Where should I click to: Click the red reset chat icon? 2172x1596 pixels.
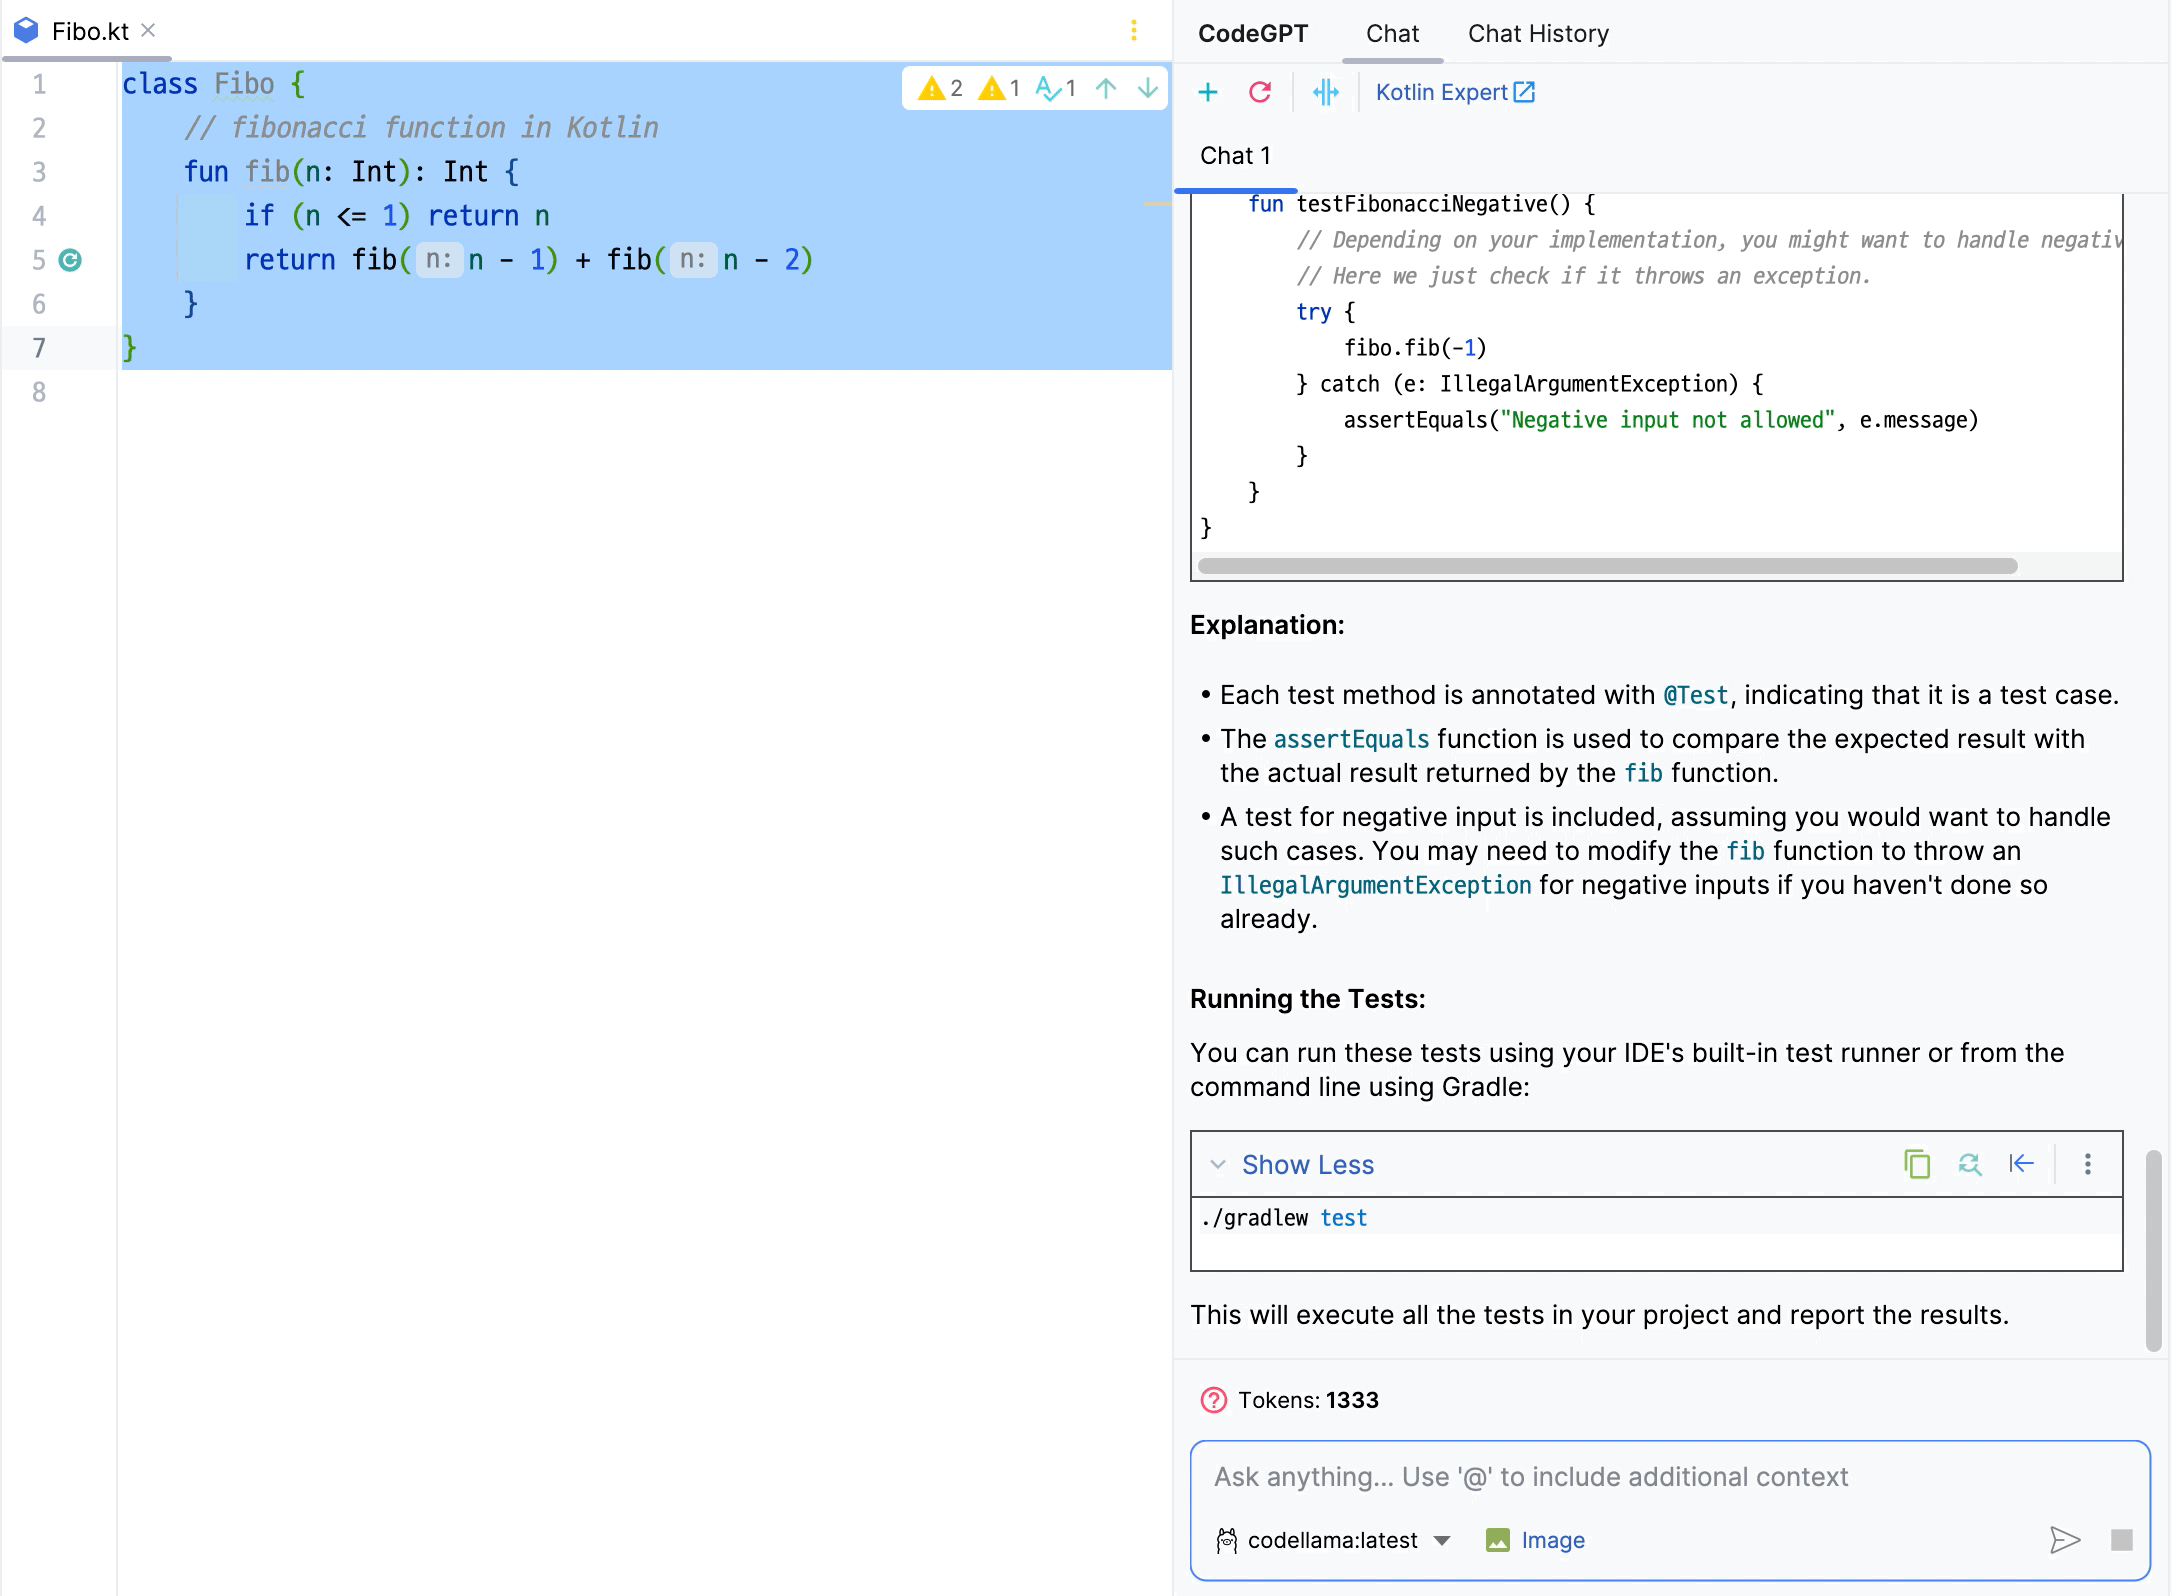1260,92
